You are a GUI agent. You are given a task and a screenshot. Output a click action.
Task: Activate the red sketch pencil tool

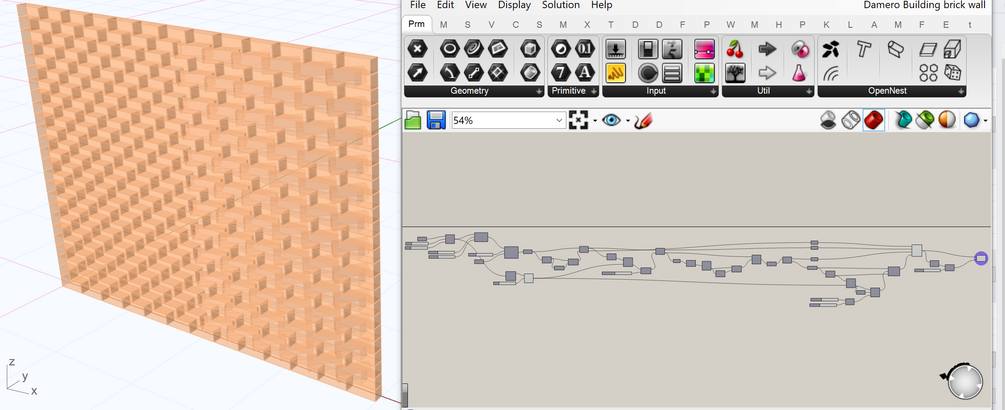point(643,120)
